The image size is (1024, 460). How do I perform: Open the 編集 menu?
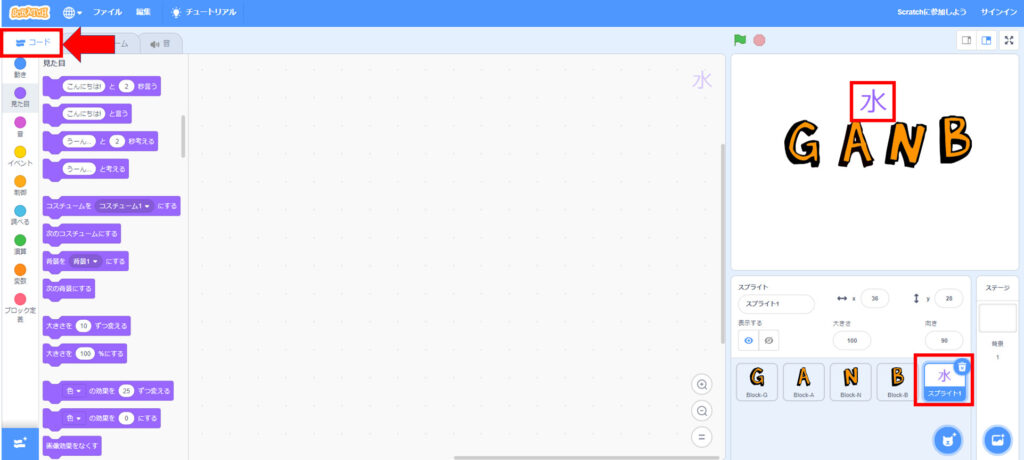pyautogui.click(x=144, y=12)
